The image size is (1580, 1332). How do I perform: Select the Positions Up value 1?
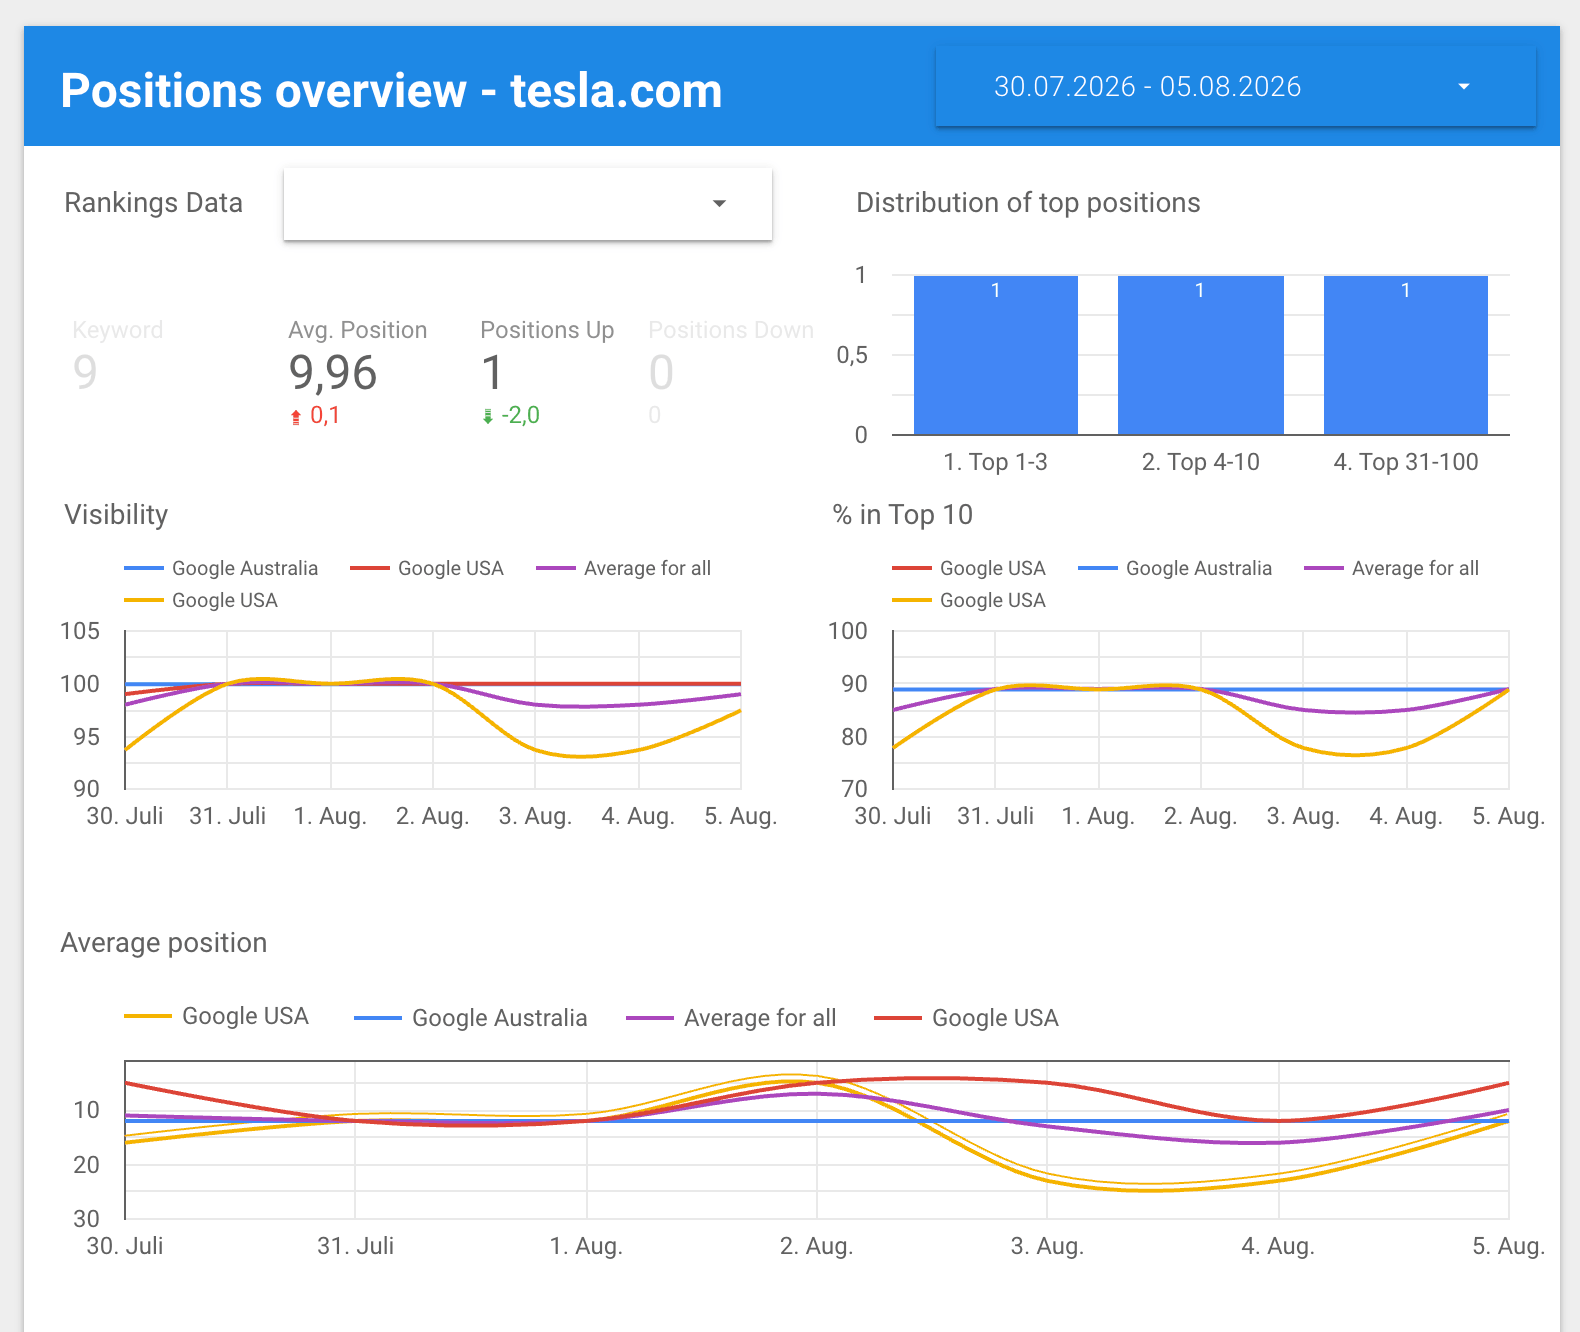[x=492, y=372]
